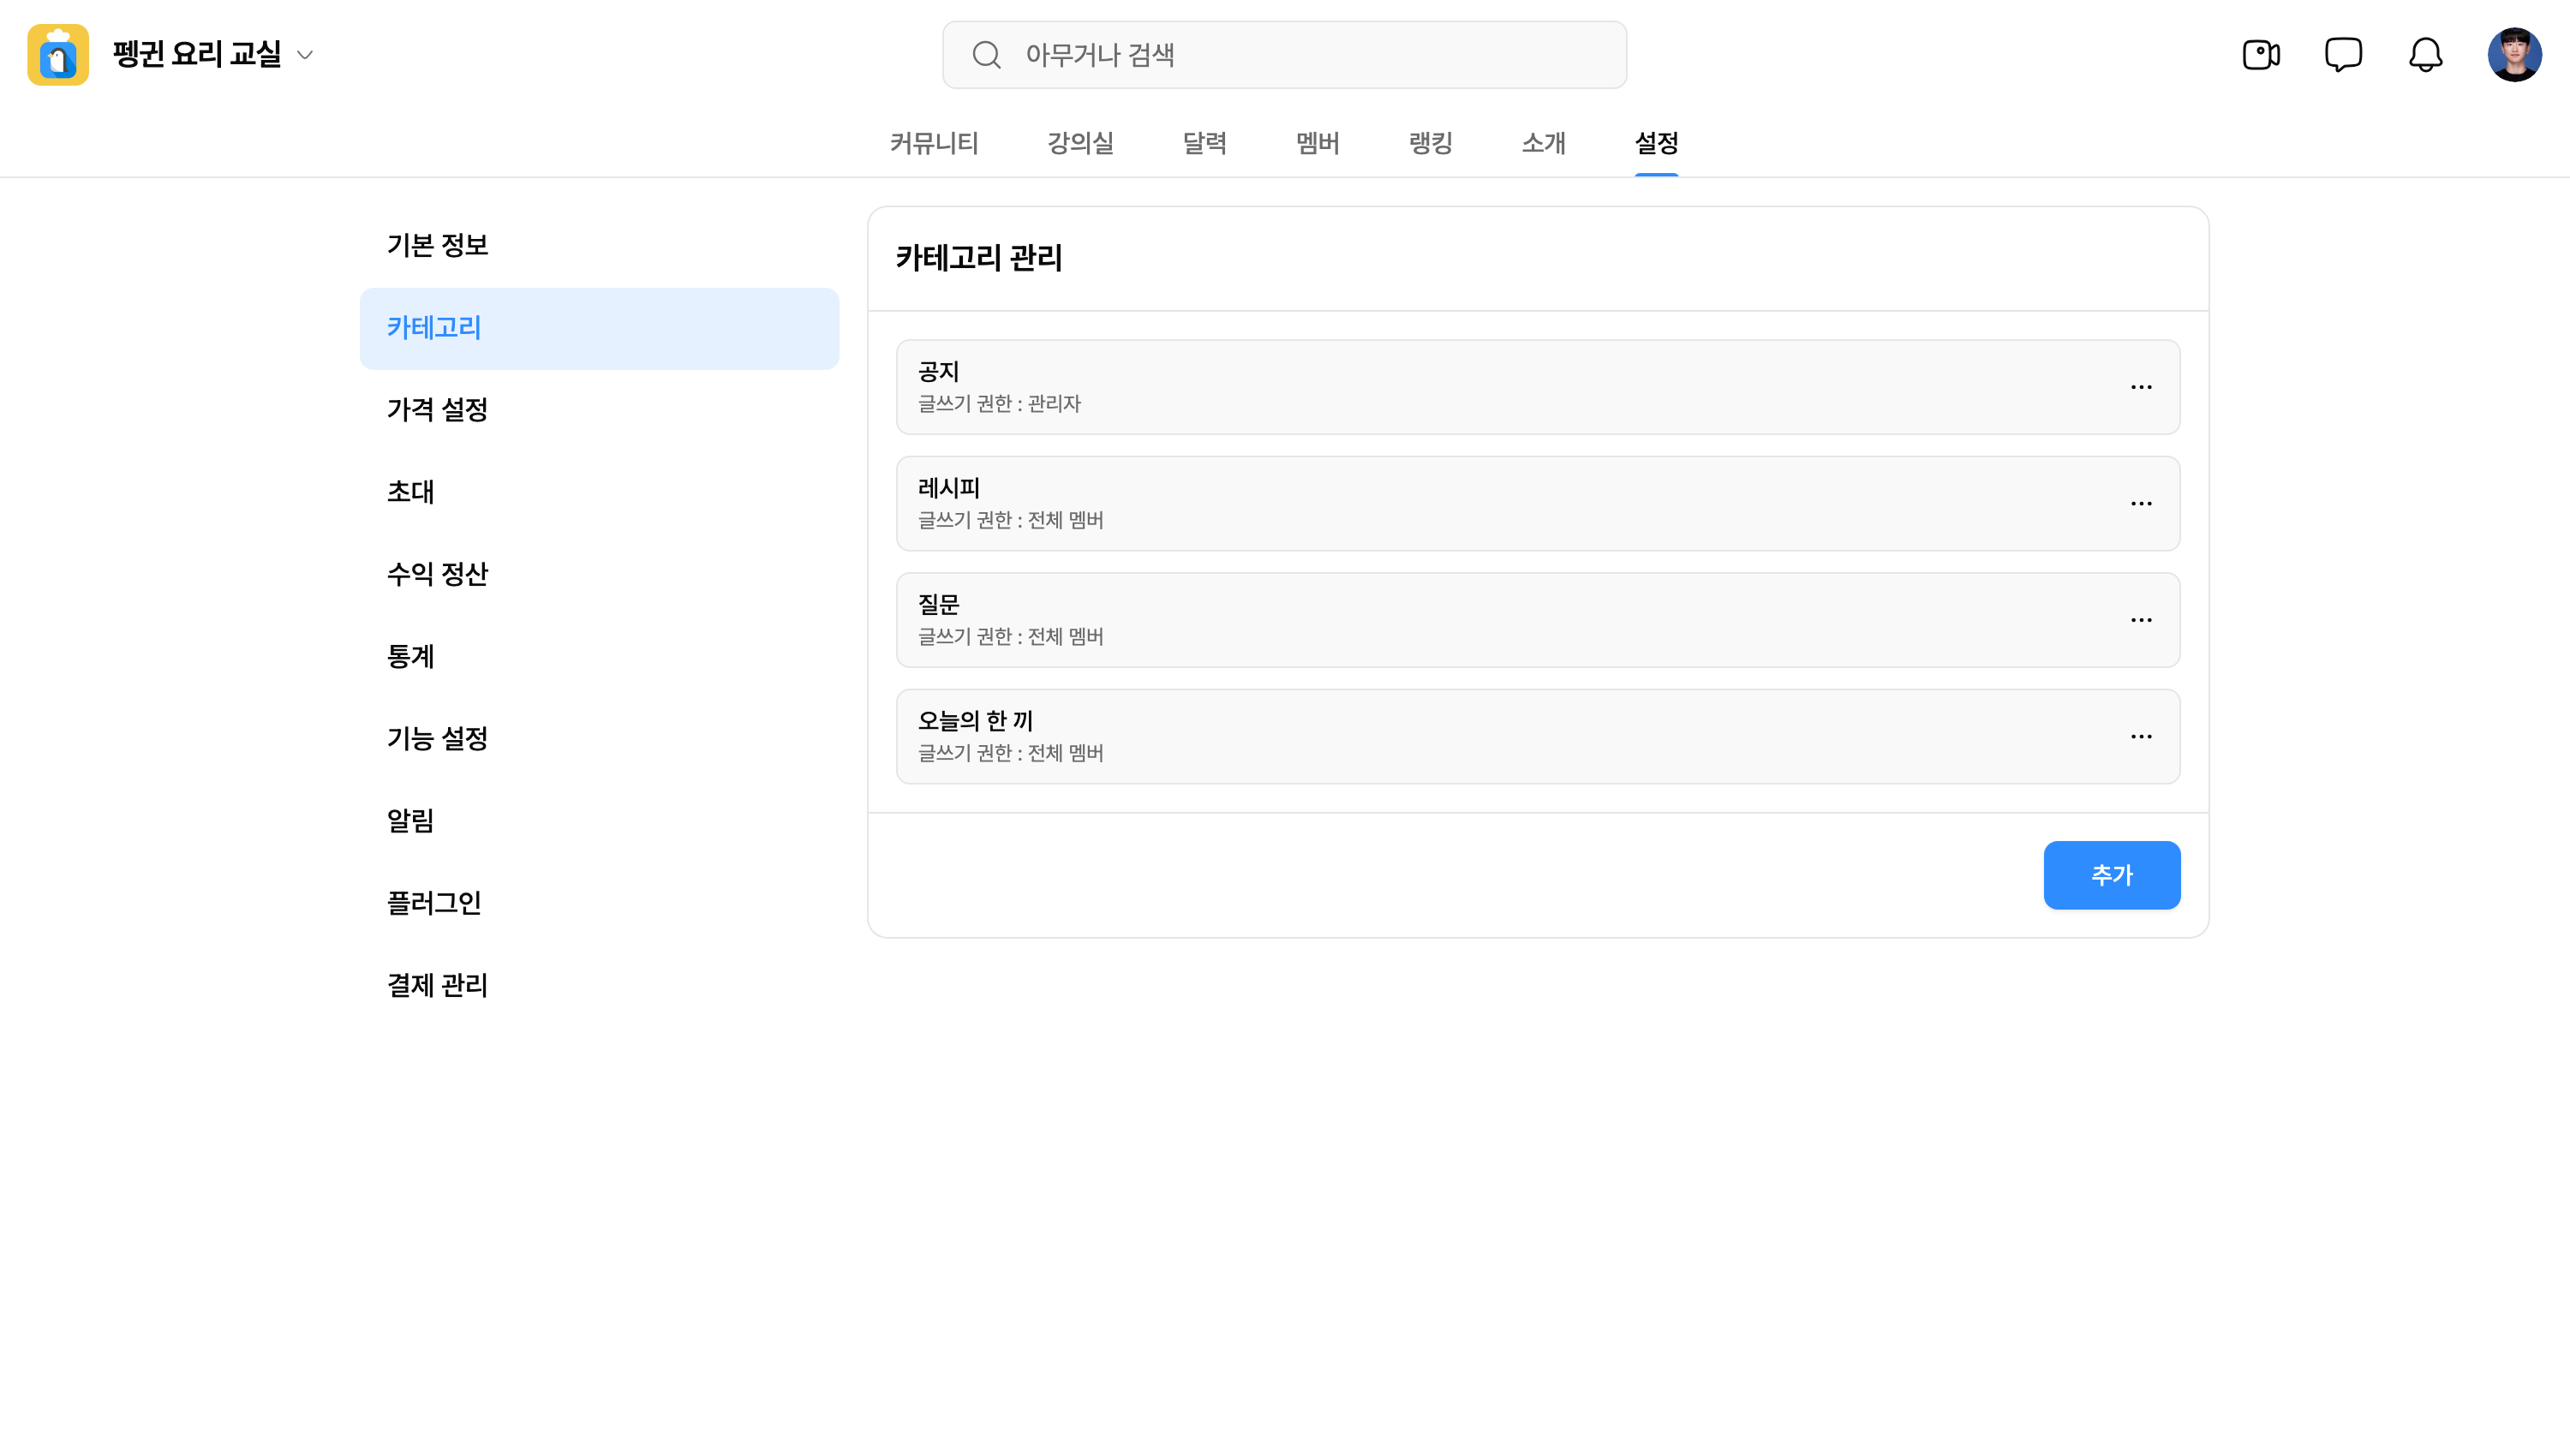
Task: Go to the 멤버 tab
Action: pyautogui.click(x=1317, y=143)
